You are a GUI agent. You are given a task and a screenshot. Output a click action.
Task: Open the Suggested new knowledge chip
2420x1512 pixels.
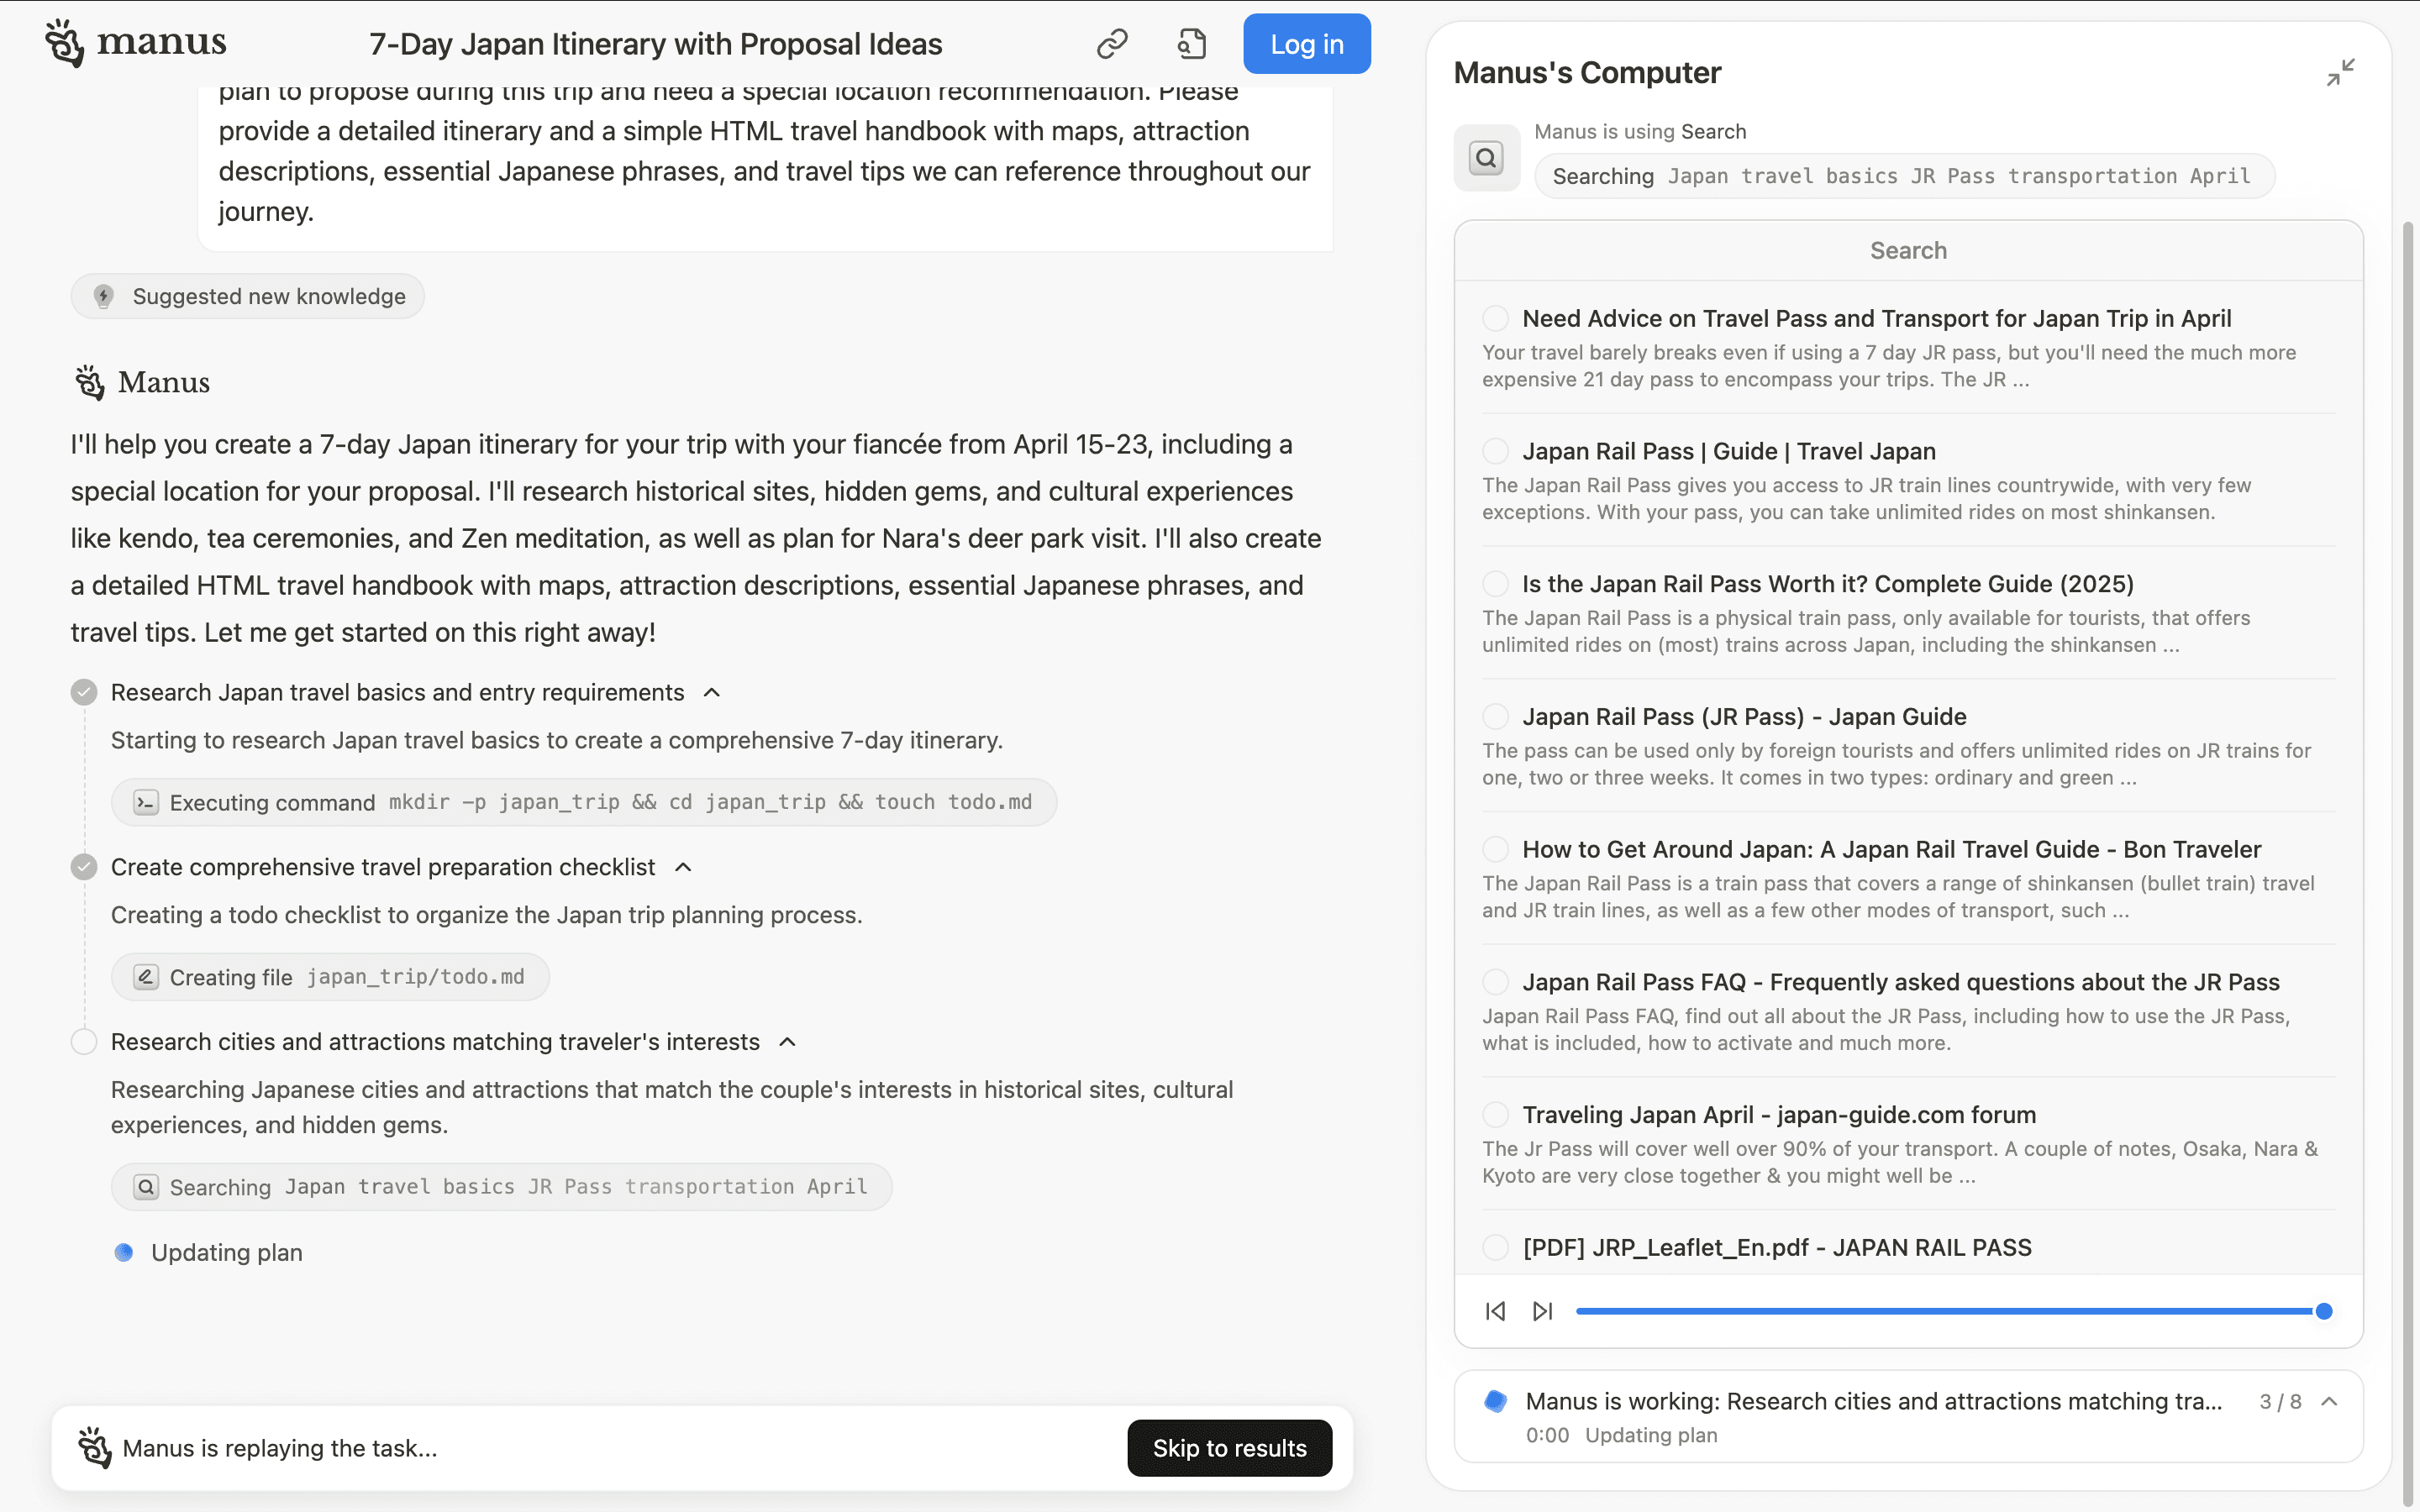pyautogui.click(x=248, y=296)
